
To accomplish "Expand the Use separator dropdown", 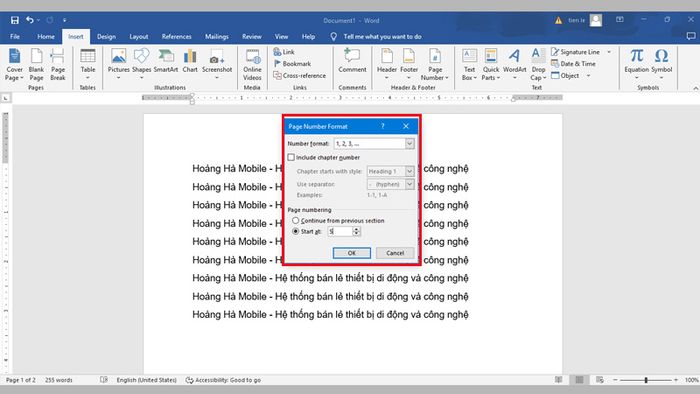I will coord(409,184).
